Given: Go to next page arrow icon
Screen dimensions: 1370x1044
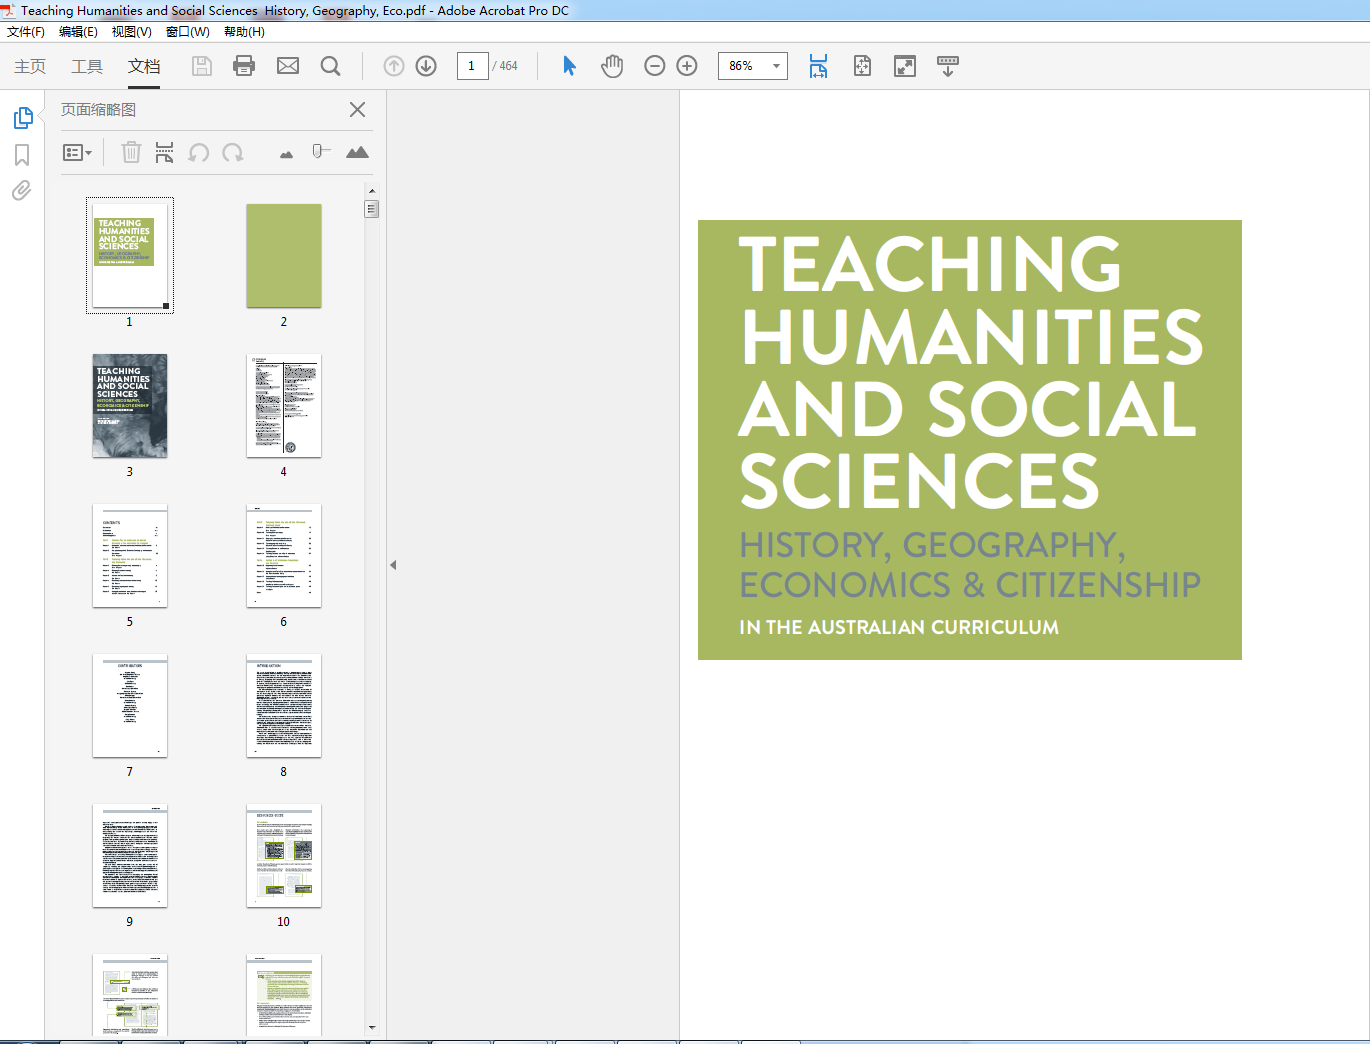Looking at the screenshot, I should click(x=426, y=66).
